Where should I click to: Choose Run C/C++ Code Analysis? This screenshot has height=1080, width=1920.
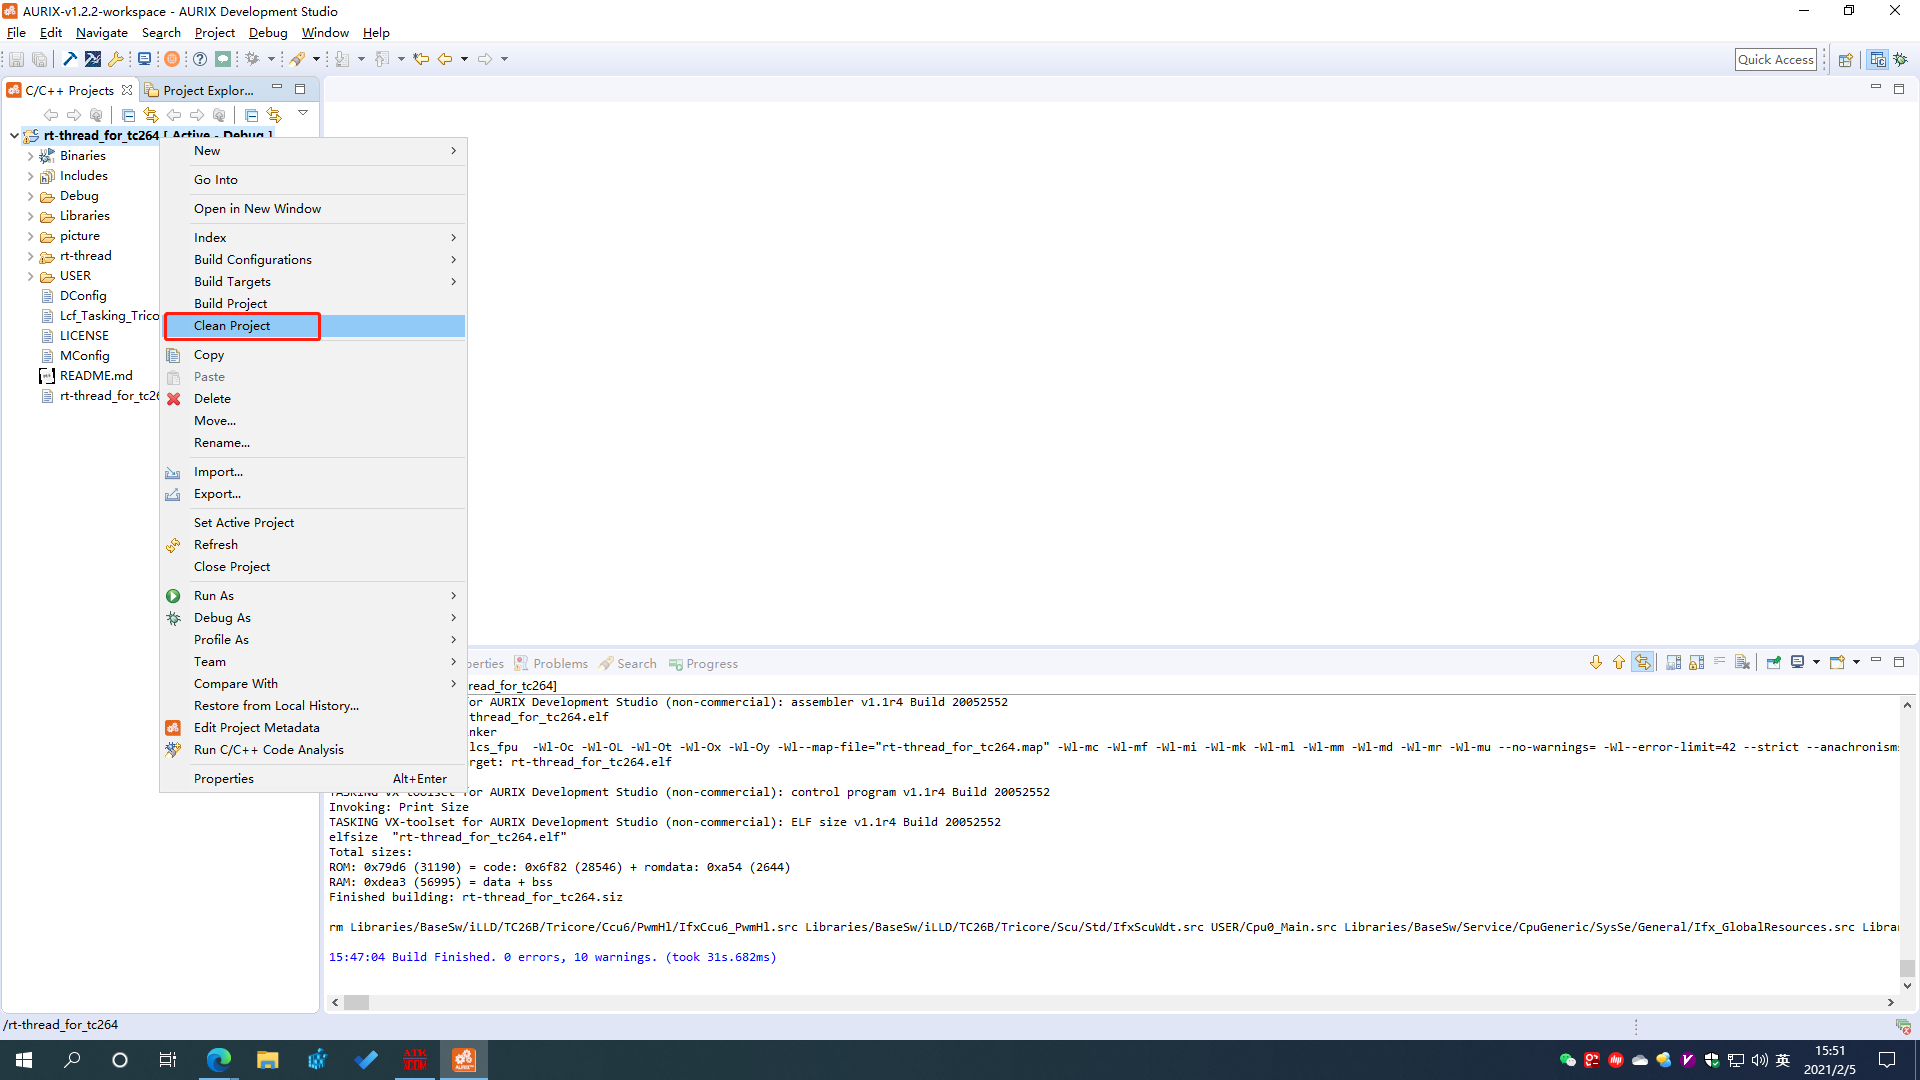pos(314,750)
